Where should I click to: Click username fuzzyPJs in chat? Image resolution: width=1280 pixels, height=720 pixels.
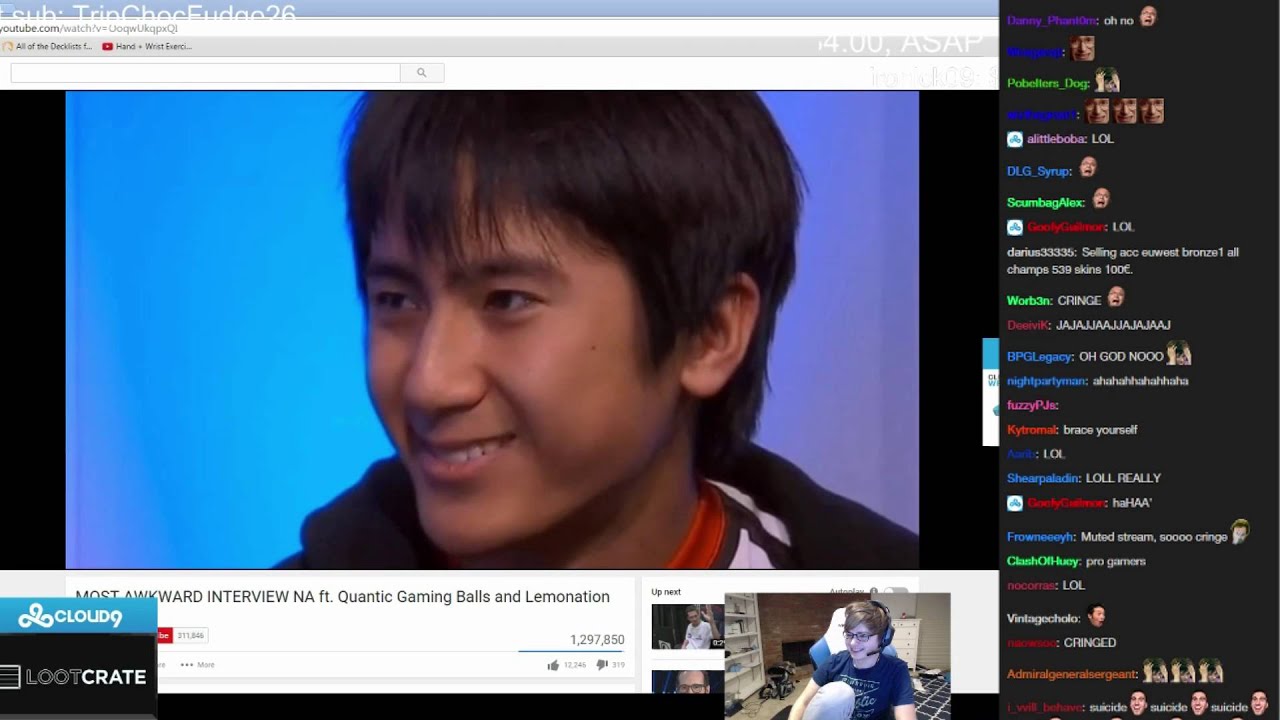click(x=1032, y=405)
